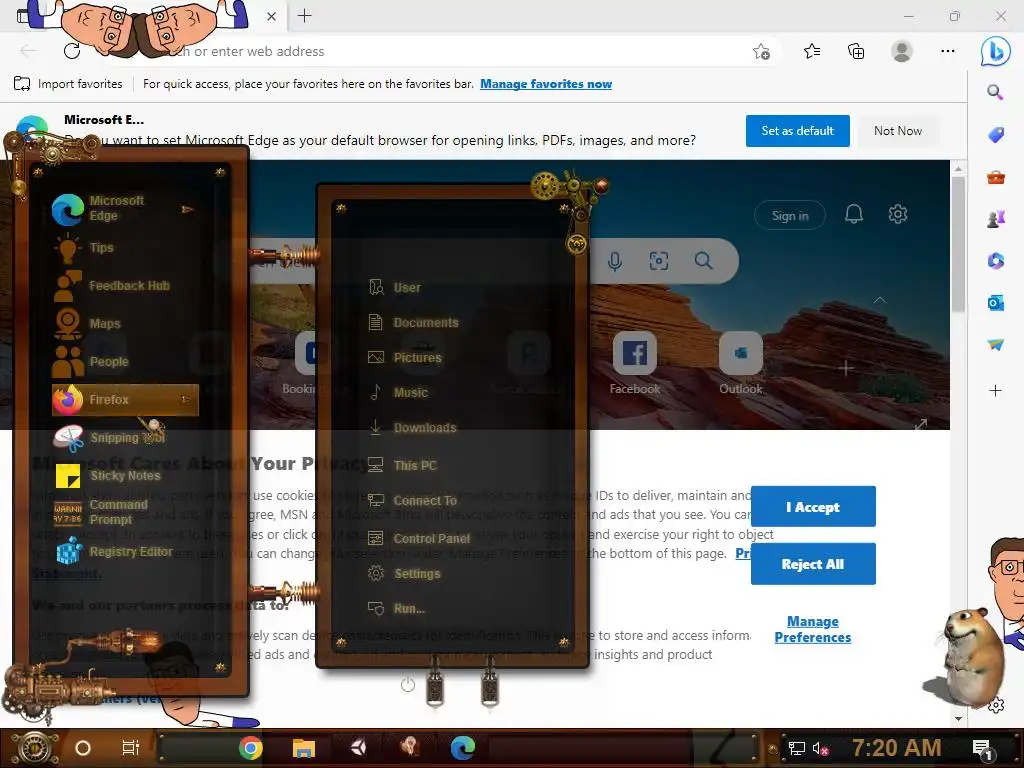Open Documents in start menu
The height and width of the screenshot is (768, 1024).
413,323
